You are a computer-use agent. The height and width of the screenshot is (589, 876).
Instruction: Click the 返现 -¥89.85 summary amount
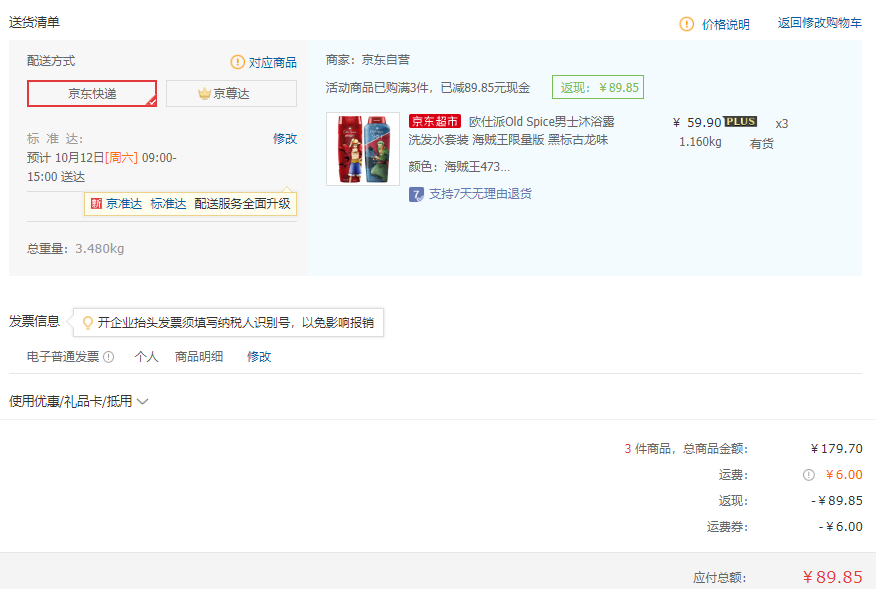837,501
